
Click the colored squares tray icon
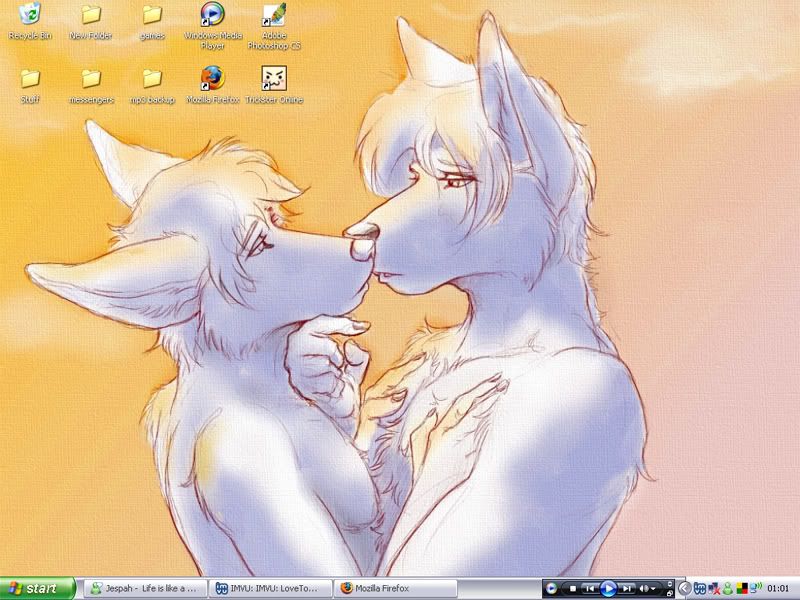[741, 589]
